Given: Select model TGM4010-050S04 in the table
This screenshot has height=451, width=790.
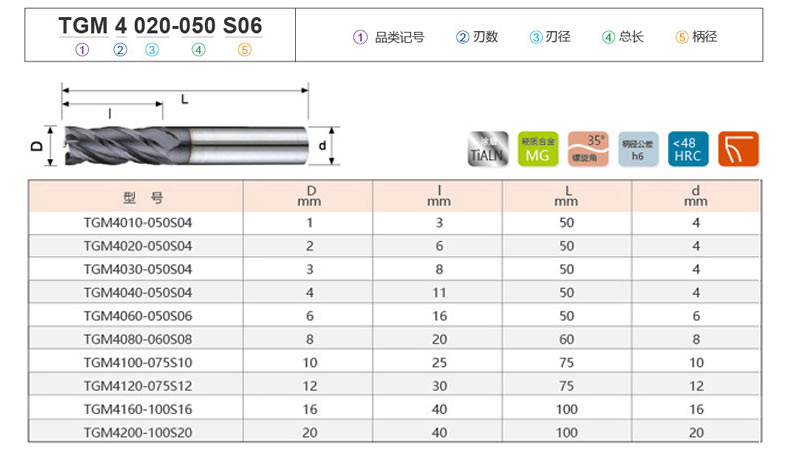Looking at the screenshot, I should 138,223.
